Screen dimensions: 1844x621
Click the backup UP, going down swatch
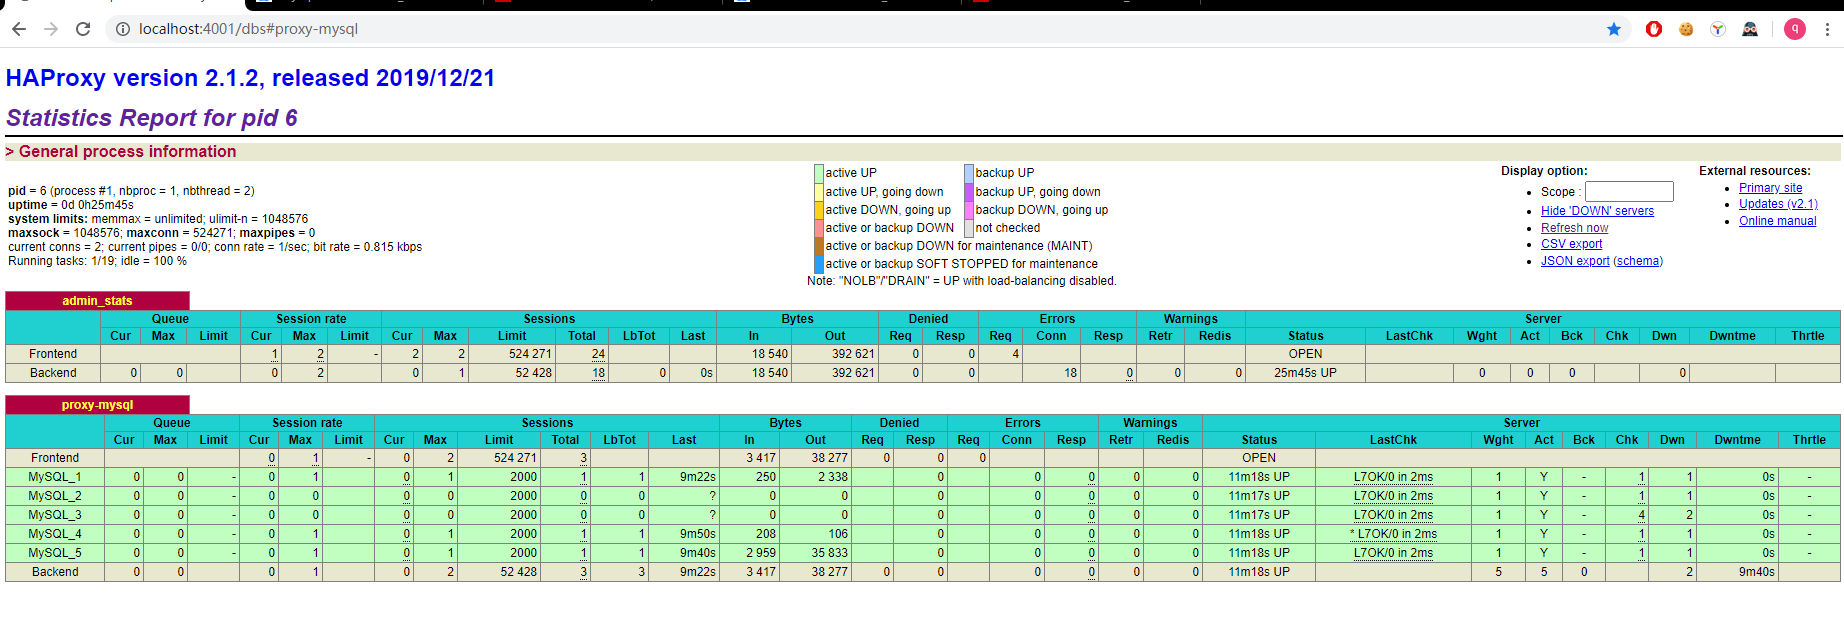pos(969,192)
